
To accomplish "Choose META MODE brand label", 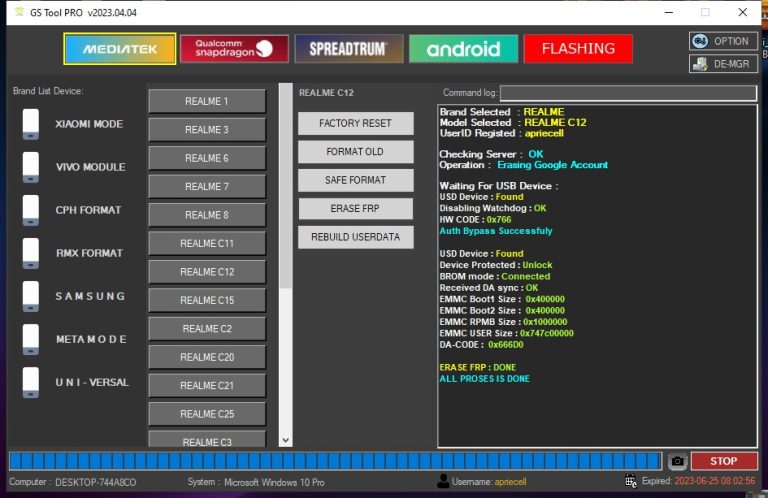I will [x=91, y=339].
